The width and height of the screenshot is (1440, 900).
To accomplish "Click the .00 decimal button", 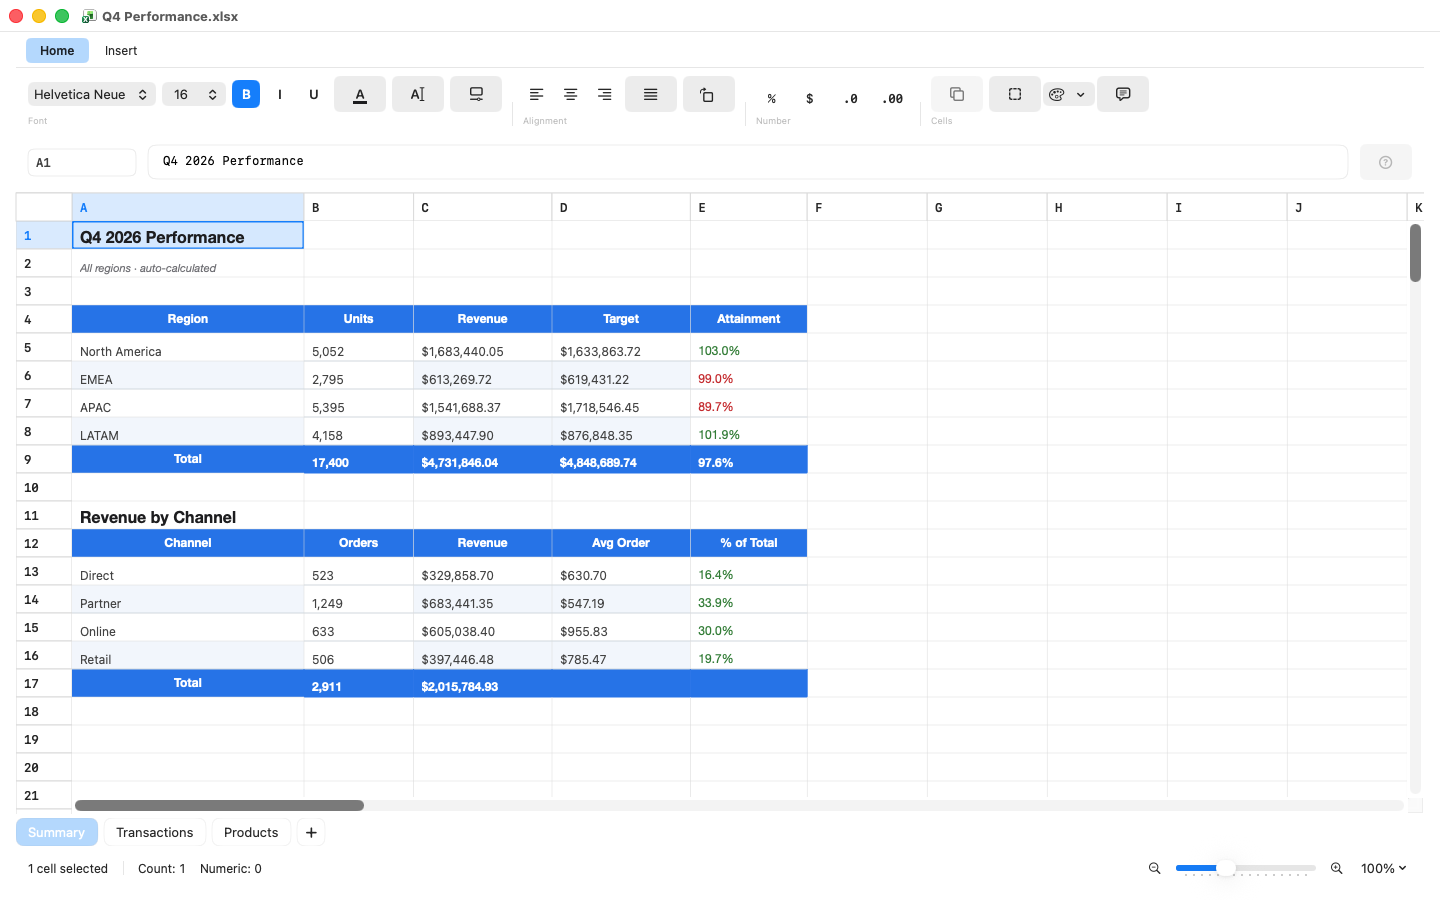I will (893, 98).
